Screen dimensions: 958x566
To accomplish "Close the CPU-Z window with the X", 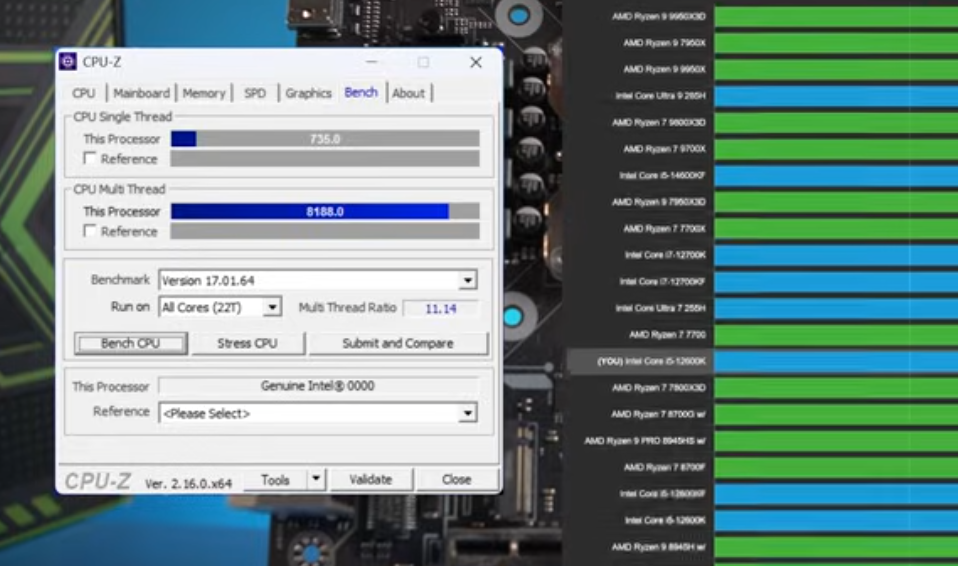I will (x=475, y=62).
